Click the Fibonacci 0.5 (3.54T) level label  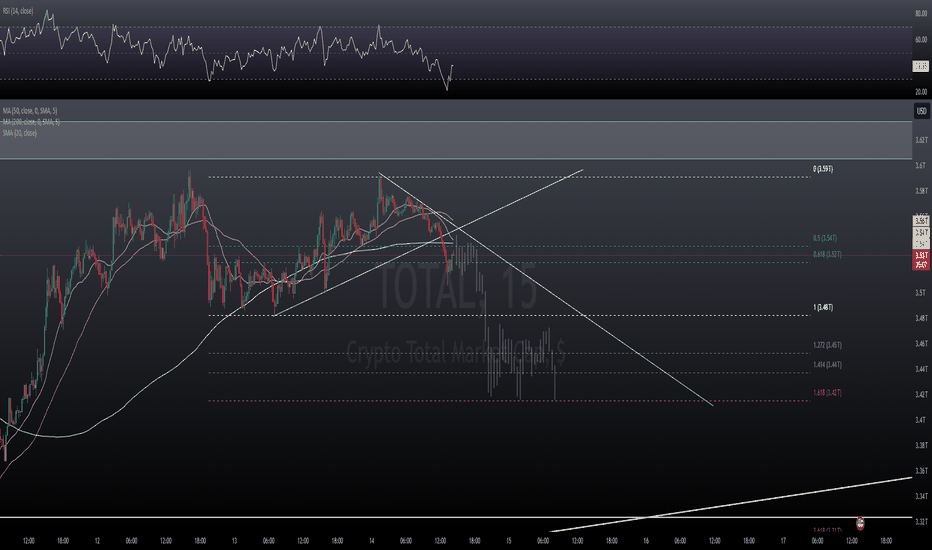(824, 238)
